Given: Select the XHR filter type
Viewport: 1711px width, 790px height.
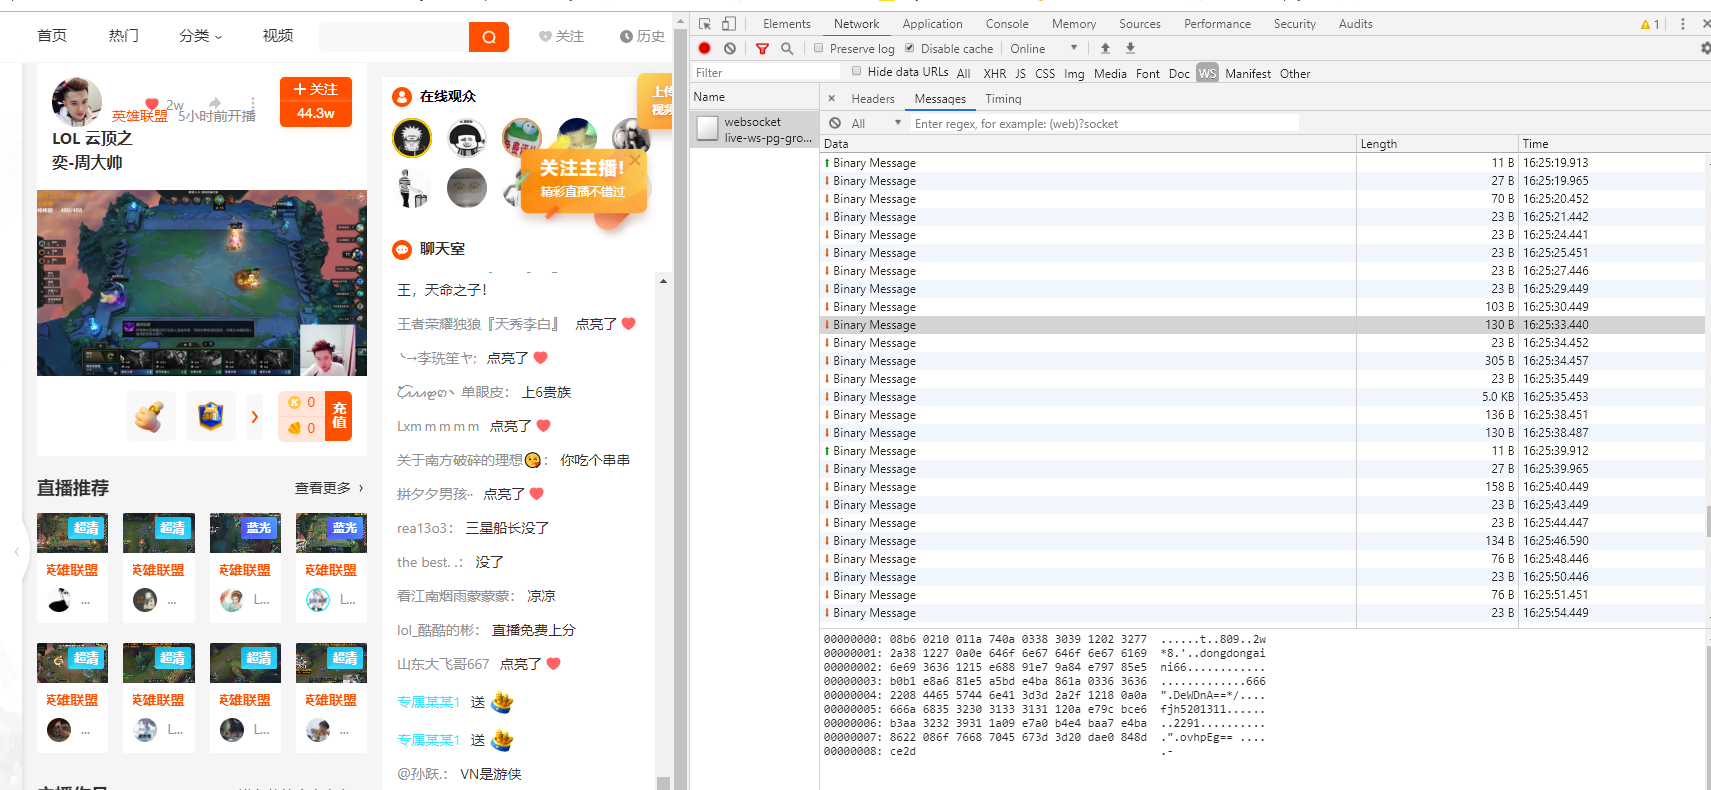Looking at the screenshot, I should pos(994,74).
